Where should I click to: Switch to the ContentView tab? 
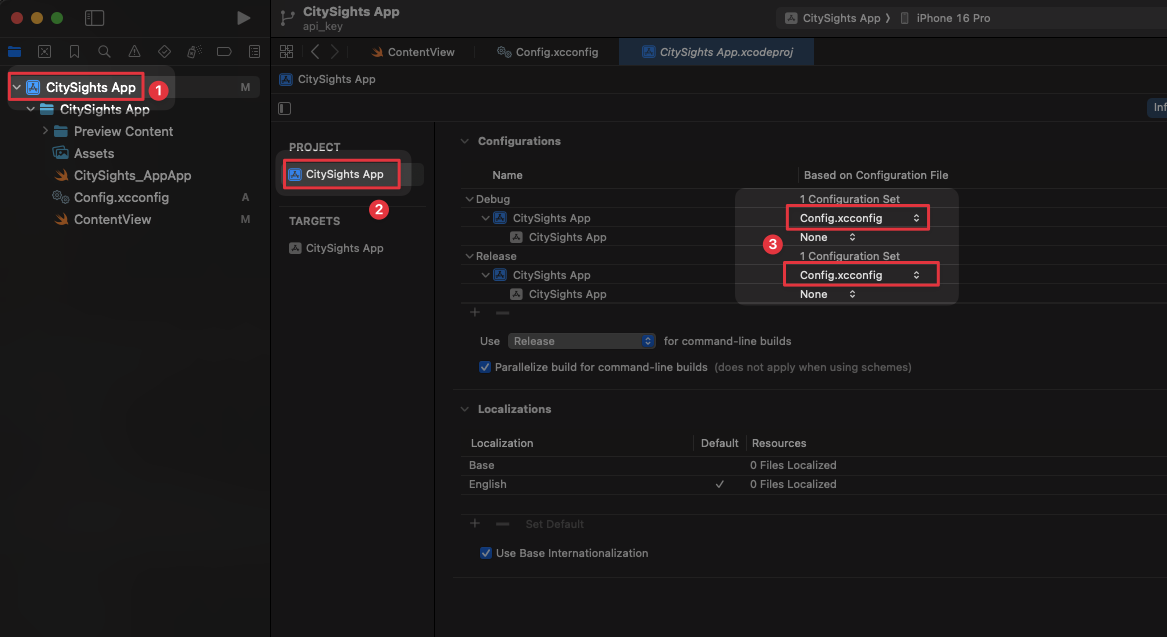pyautogui.click(x=412, y=51)
